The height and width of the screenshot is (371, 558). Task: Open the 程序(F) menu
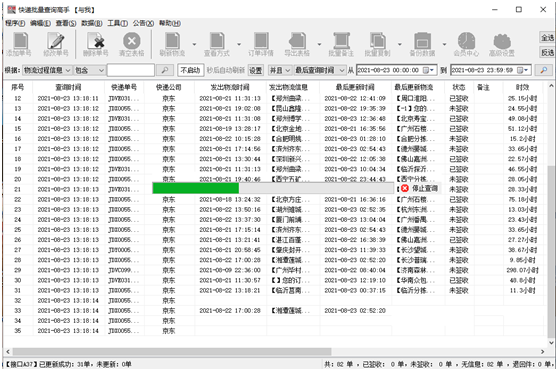(x=15, y=23)
